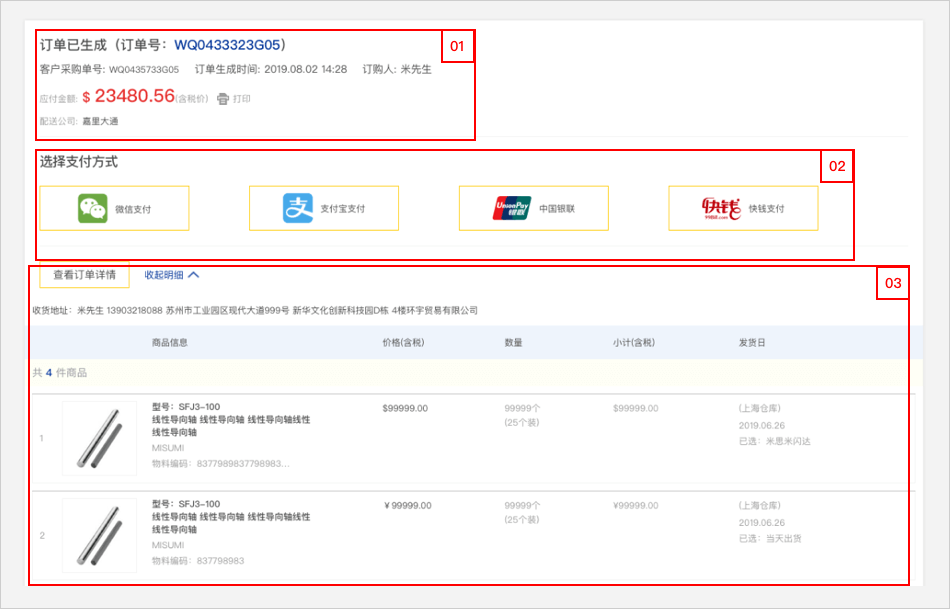Open 查看订单详情 button
This screenshot has width=950, height=609.
click(x=84, y=274)
